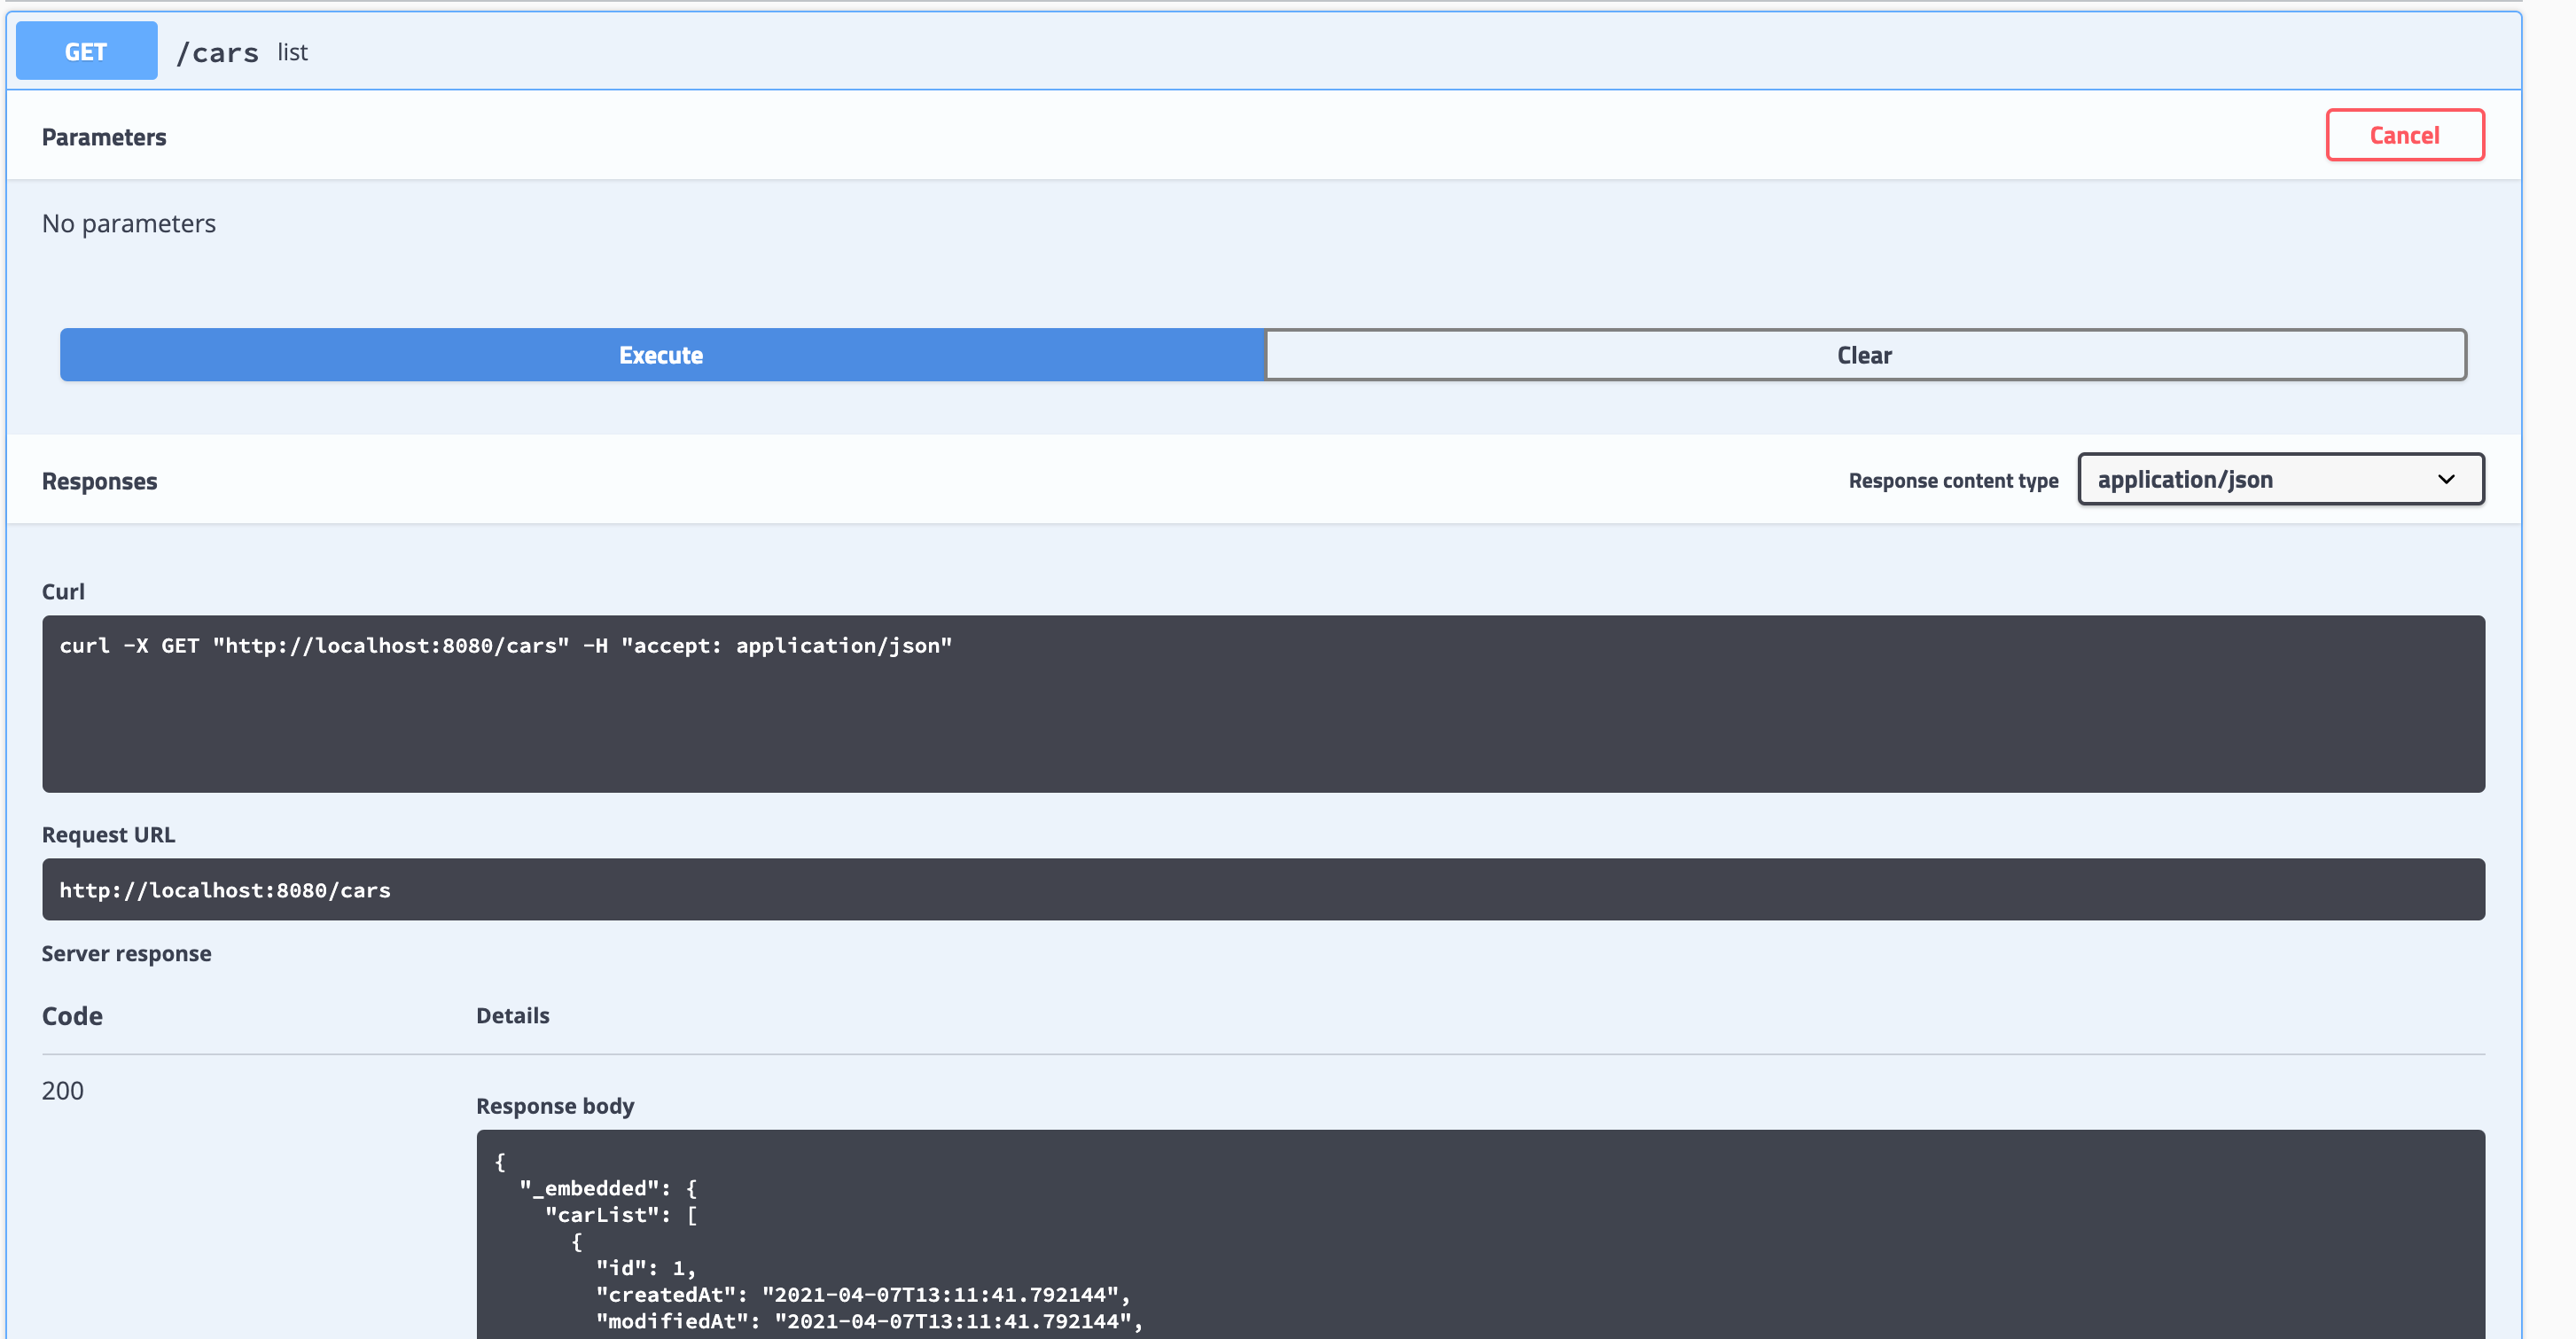Click the Responses section heading
This screenshot has width=2576, height=1339.
(100, 481)
